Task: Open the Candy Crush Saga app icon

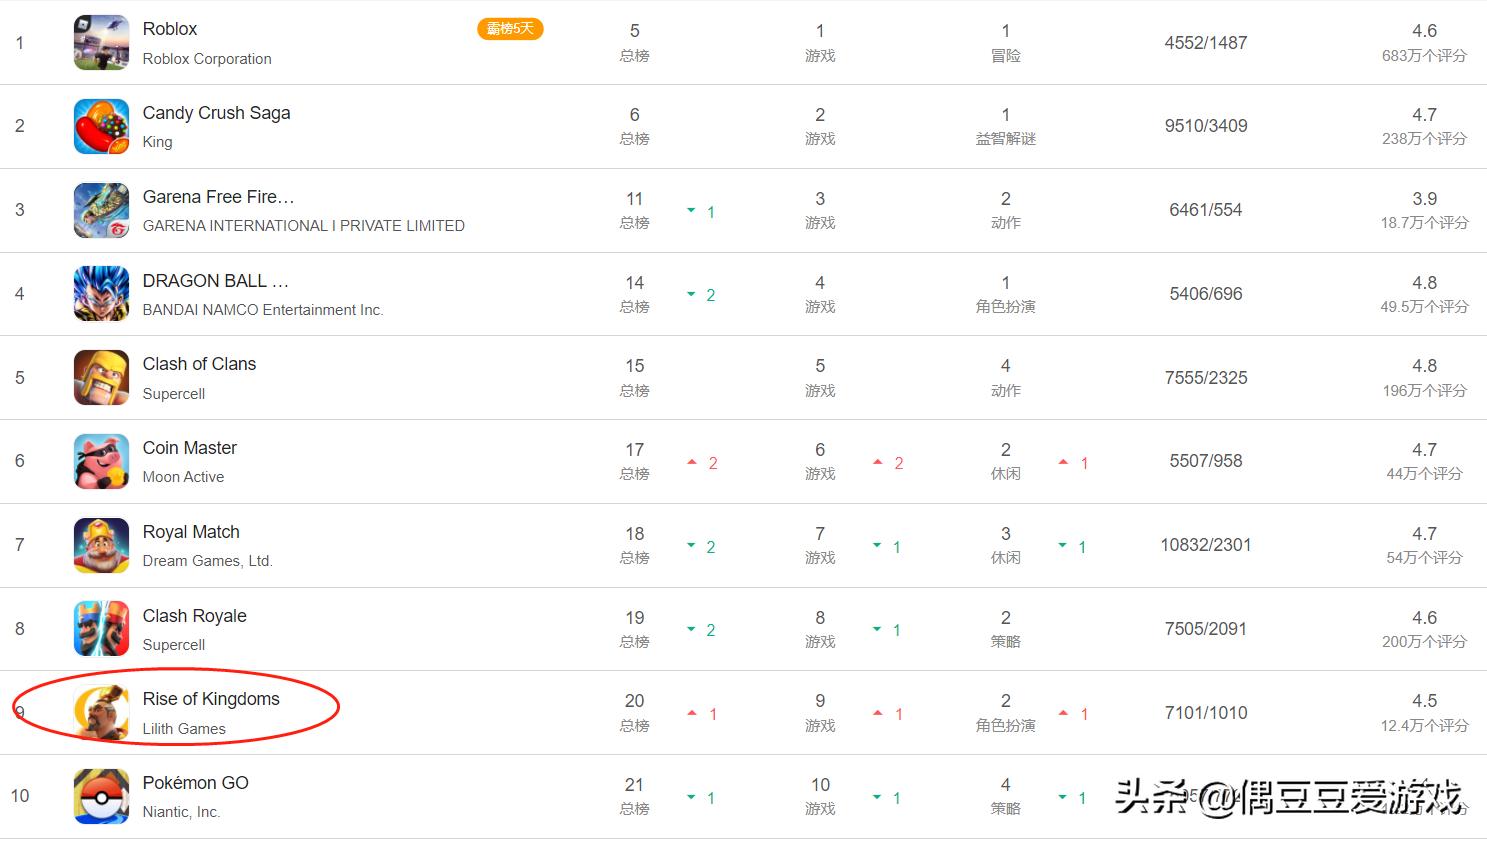Action: click(101, 126)
